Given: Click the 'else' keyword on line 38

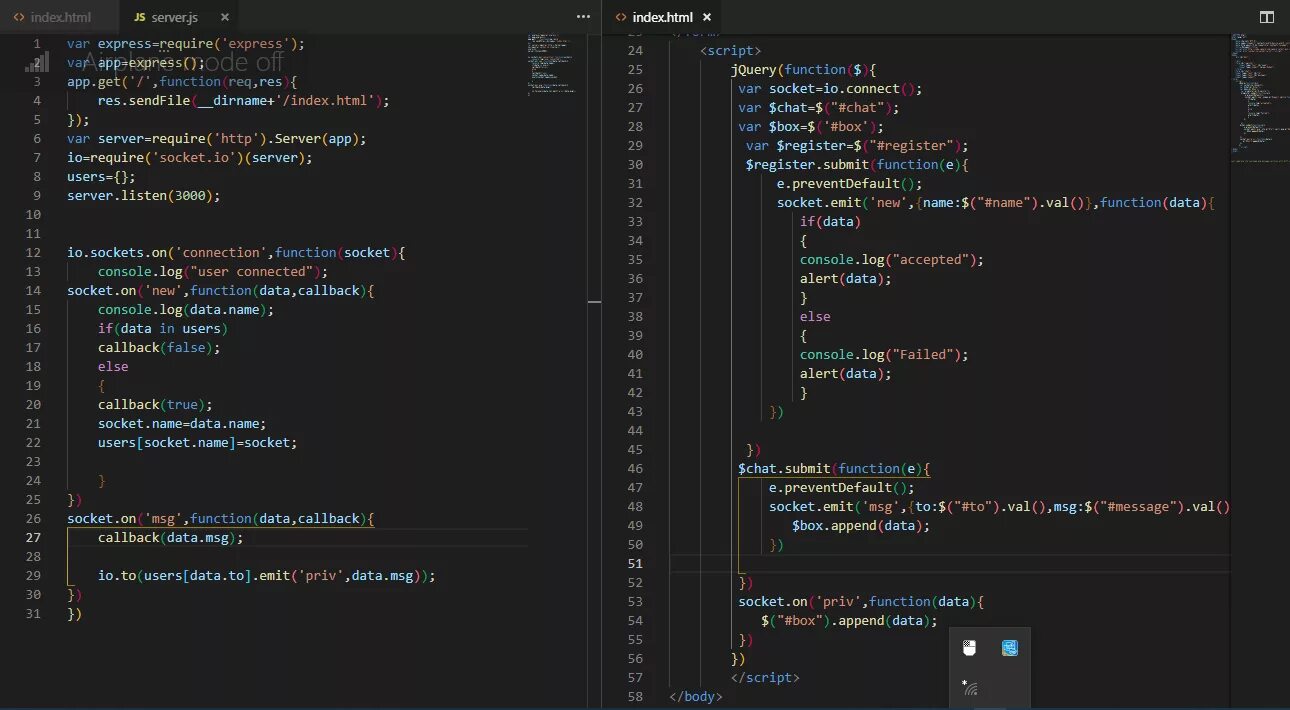Looking at the screenshot, I should 815,316.
